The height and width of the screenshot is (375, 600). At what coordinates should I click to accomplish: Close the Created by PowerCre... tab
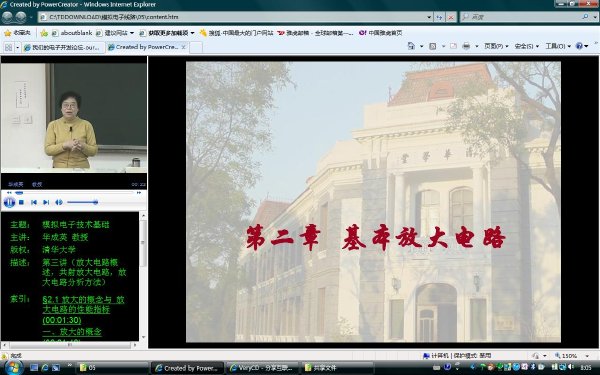tap(183, 47)
